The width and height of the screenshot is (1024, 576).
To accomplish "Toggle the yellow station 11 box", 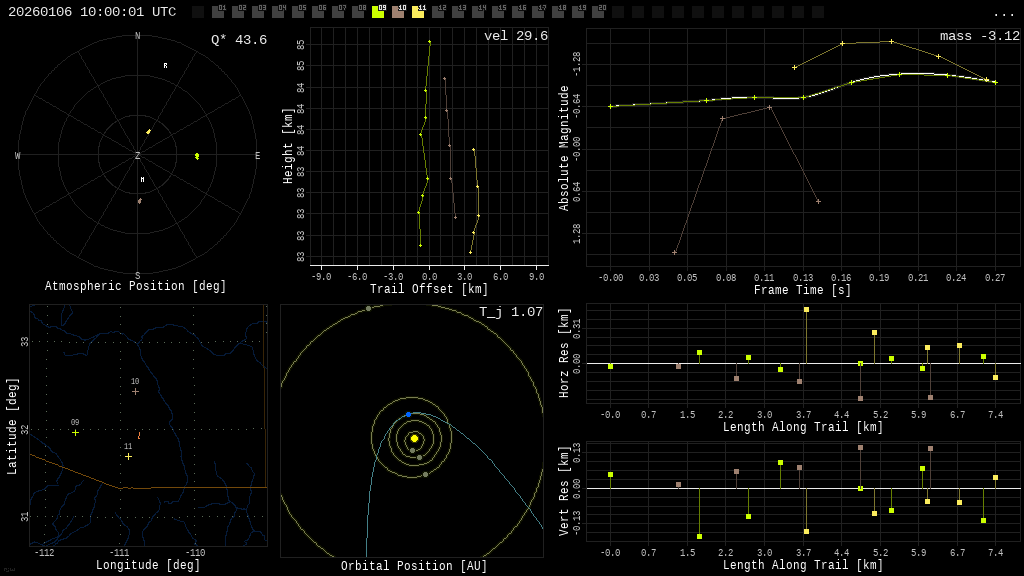I will (x=418, y=12).
